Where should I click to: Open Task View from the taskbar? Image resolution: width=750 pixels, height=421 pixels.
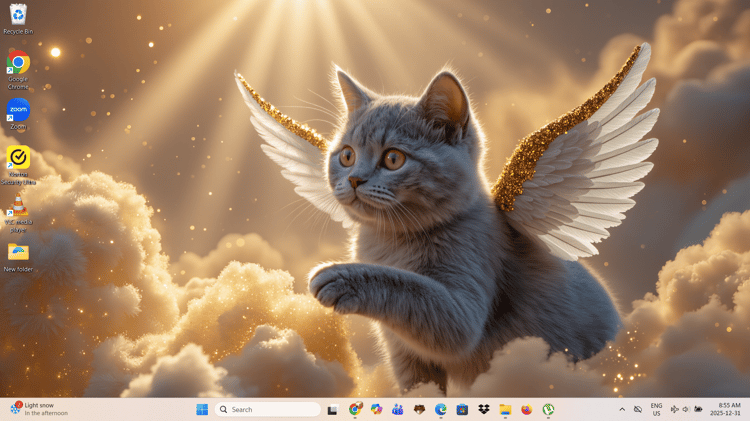(x=332, y=410)
